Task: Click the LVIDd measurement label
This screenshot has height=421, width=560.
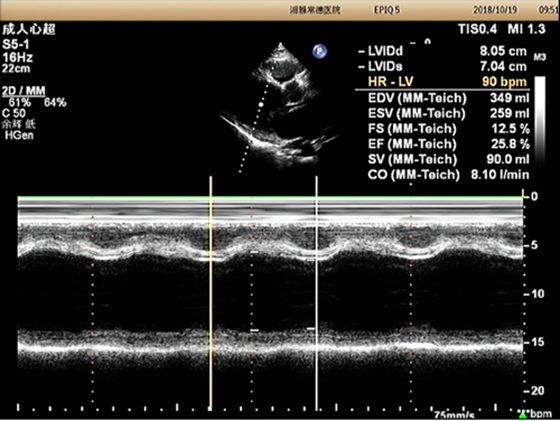Action: coord(385,51)
